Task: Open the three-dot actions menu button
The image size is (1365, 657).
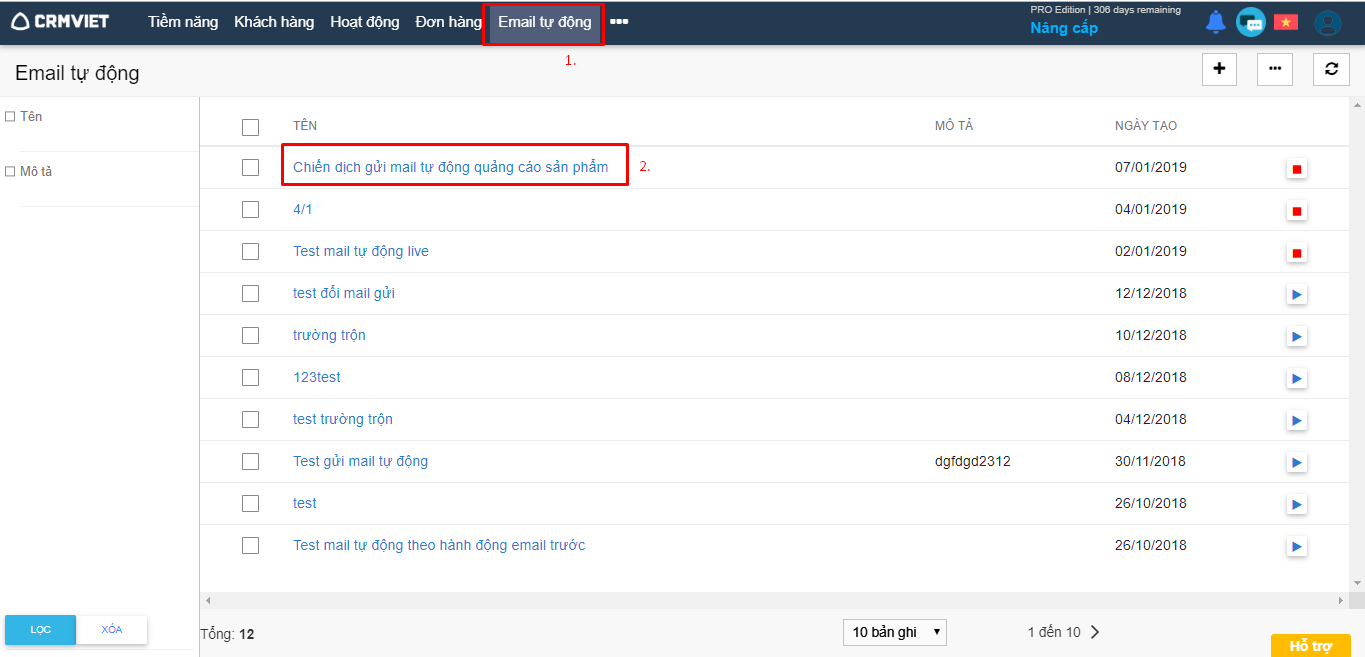Action: click(1274, 69)
